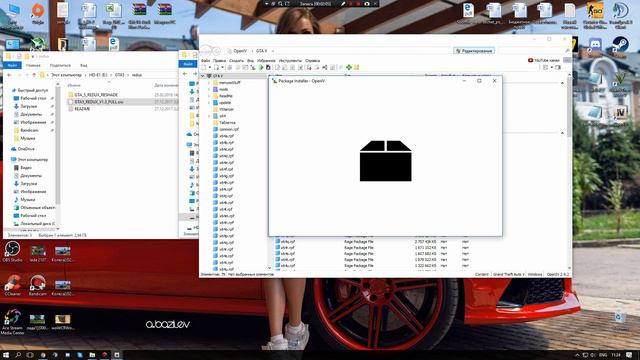Open Counter-Strike GO desktop shortcut
The image size is (640, 360).
[x=595, y=16]
